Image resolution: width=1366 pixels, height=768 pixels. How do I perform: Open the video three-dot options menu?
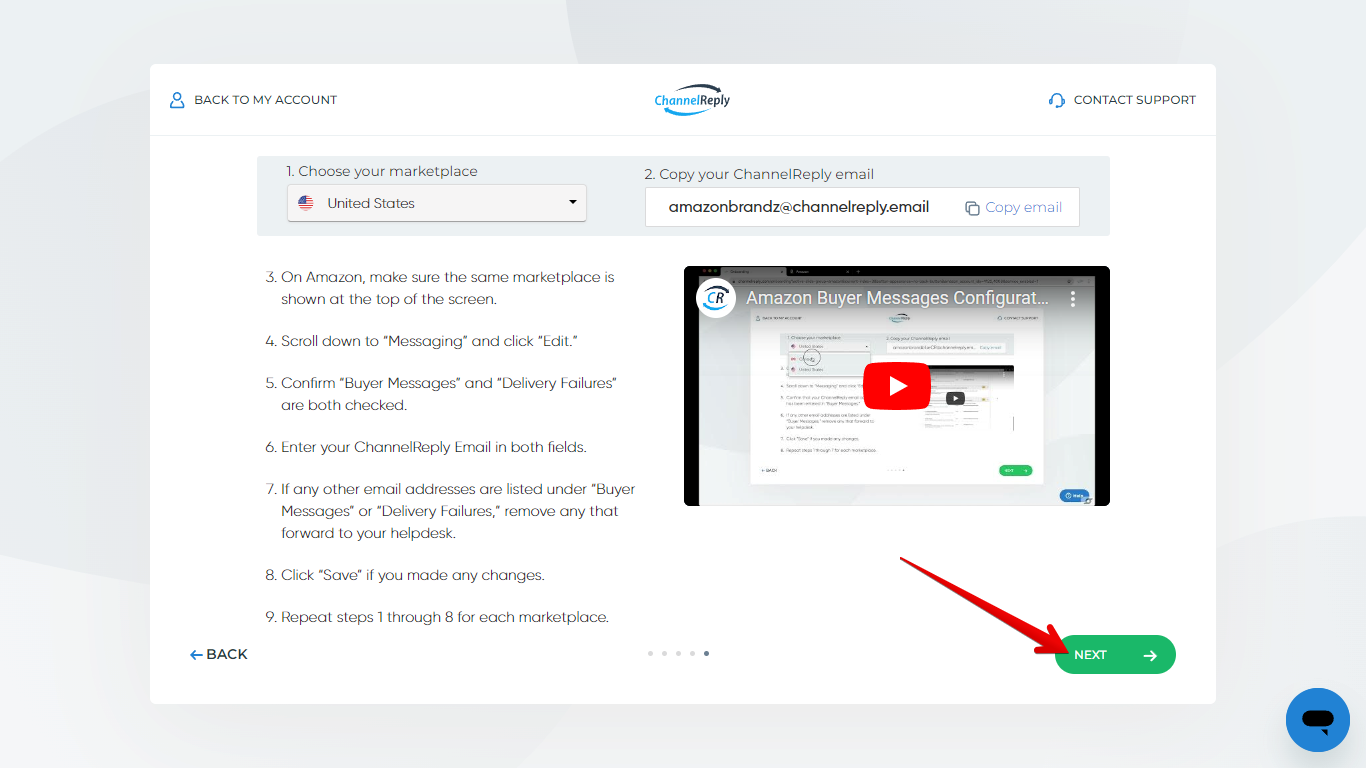coord(1073,298)
